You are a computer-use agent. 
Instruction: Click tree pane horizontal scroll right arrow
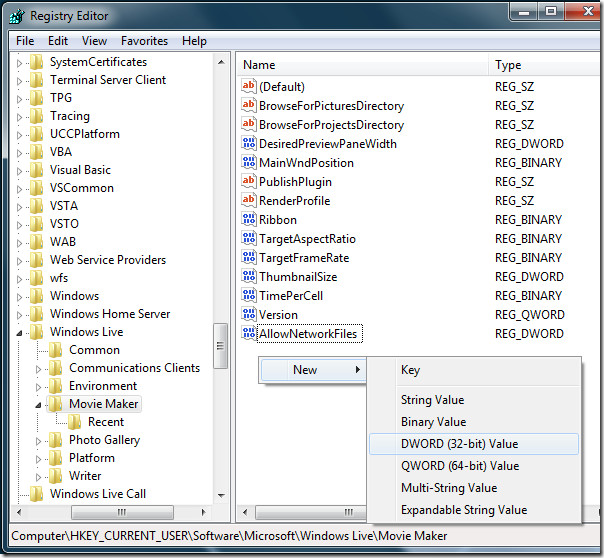204,512
